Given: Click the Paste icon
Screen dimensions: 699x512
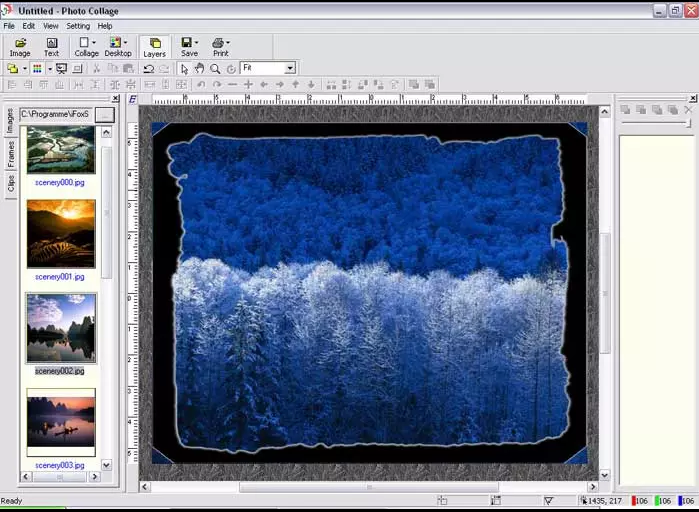Looking at the screenshot, I should point(128,69).
